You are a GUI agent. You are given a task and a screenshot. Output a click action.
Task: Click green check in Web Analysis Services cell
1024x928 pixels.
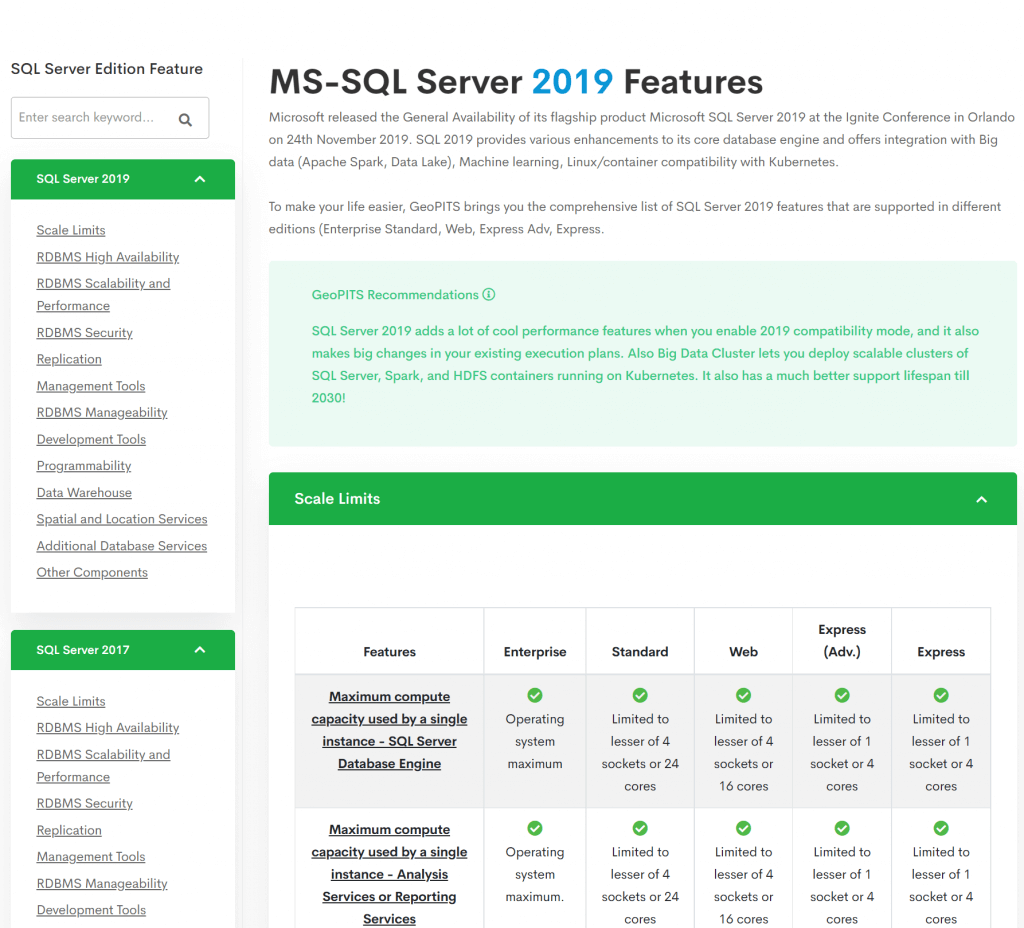743,829
